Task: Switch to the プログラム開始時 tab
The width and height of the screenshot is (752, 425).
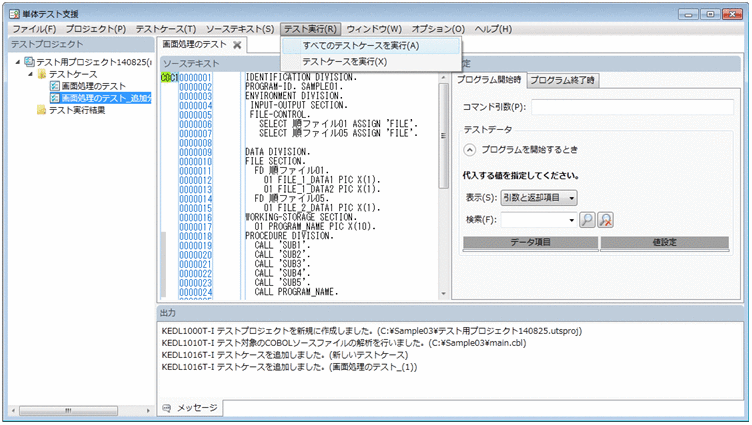Action: (489, 80)
